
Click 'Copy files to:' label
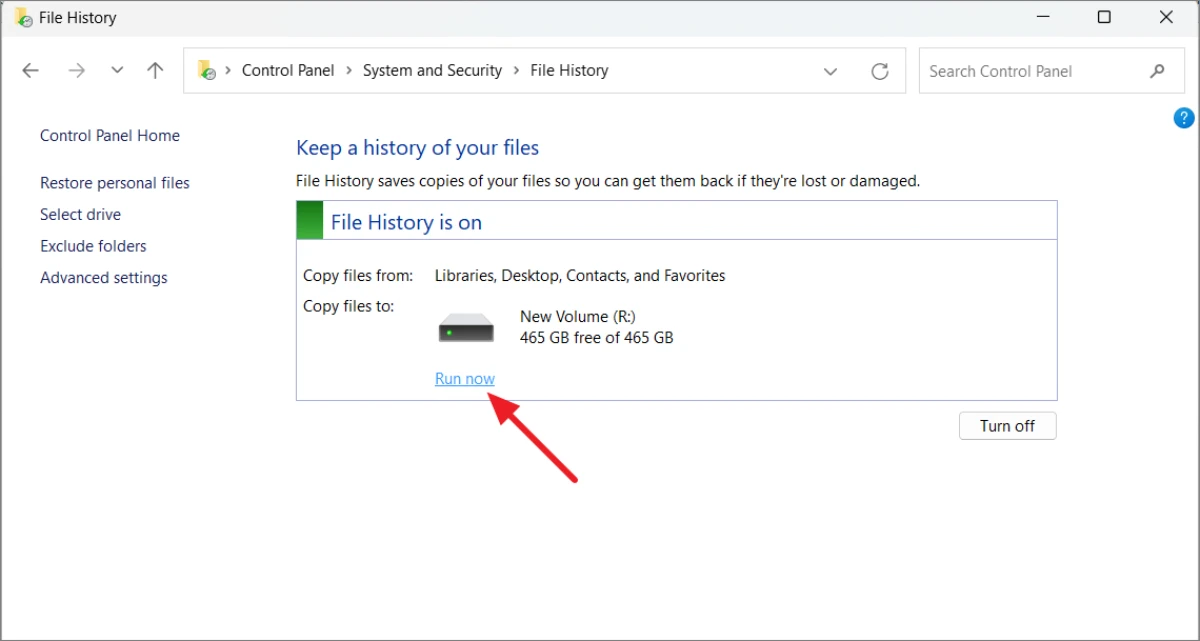point(349,306)
